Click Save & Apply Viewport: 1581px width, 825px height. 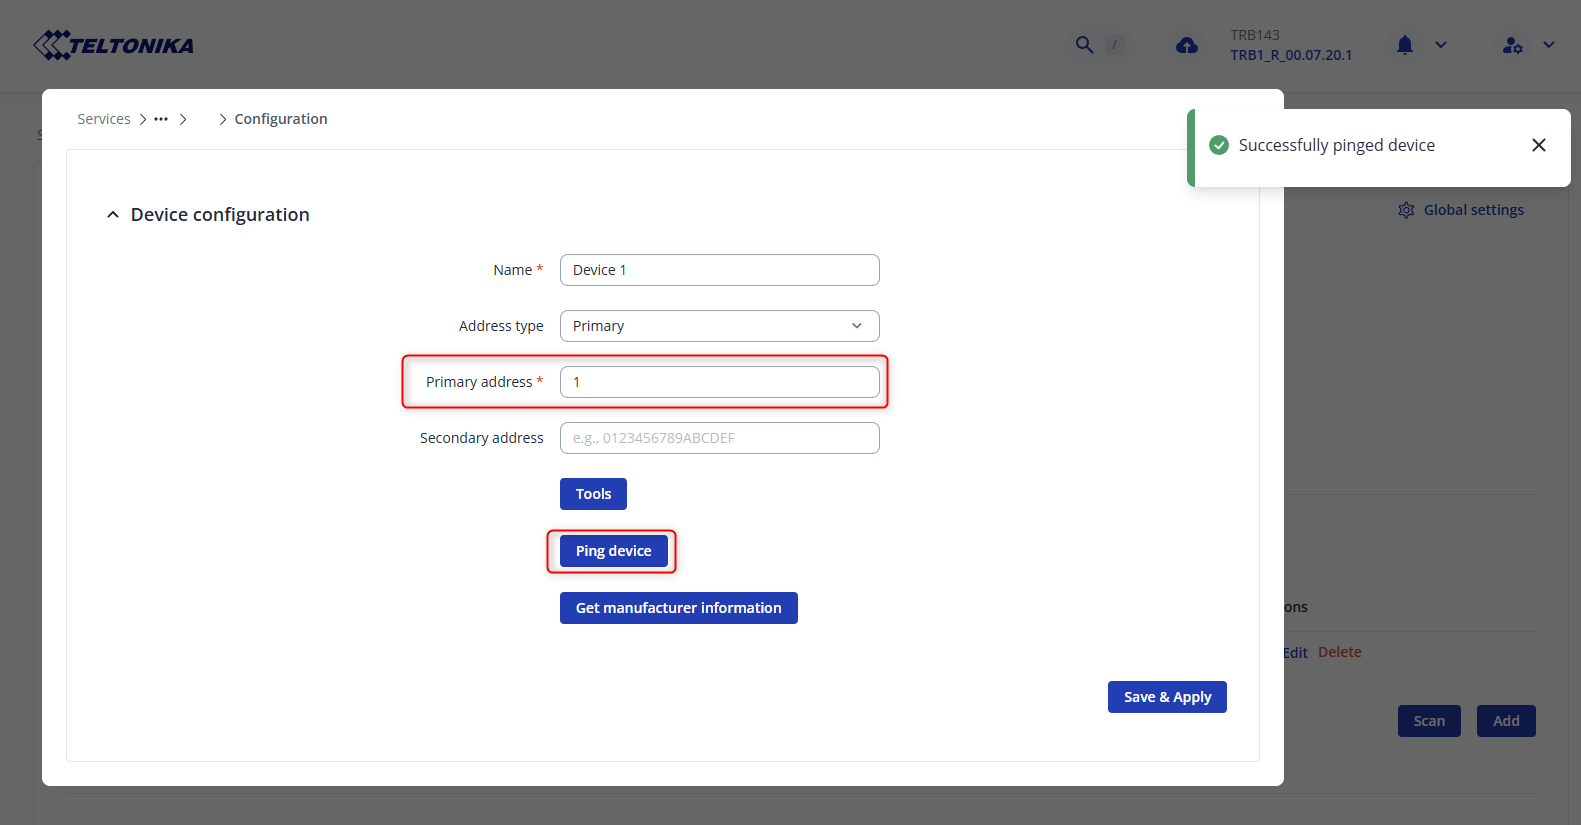[1167, 697]
